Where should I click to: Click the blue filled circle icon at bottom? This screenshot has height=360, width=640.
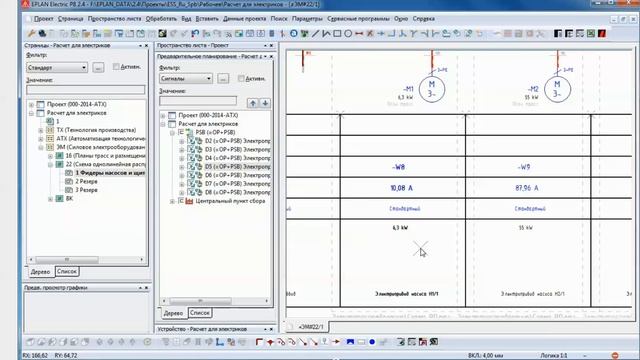372,342
